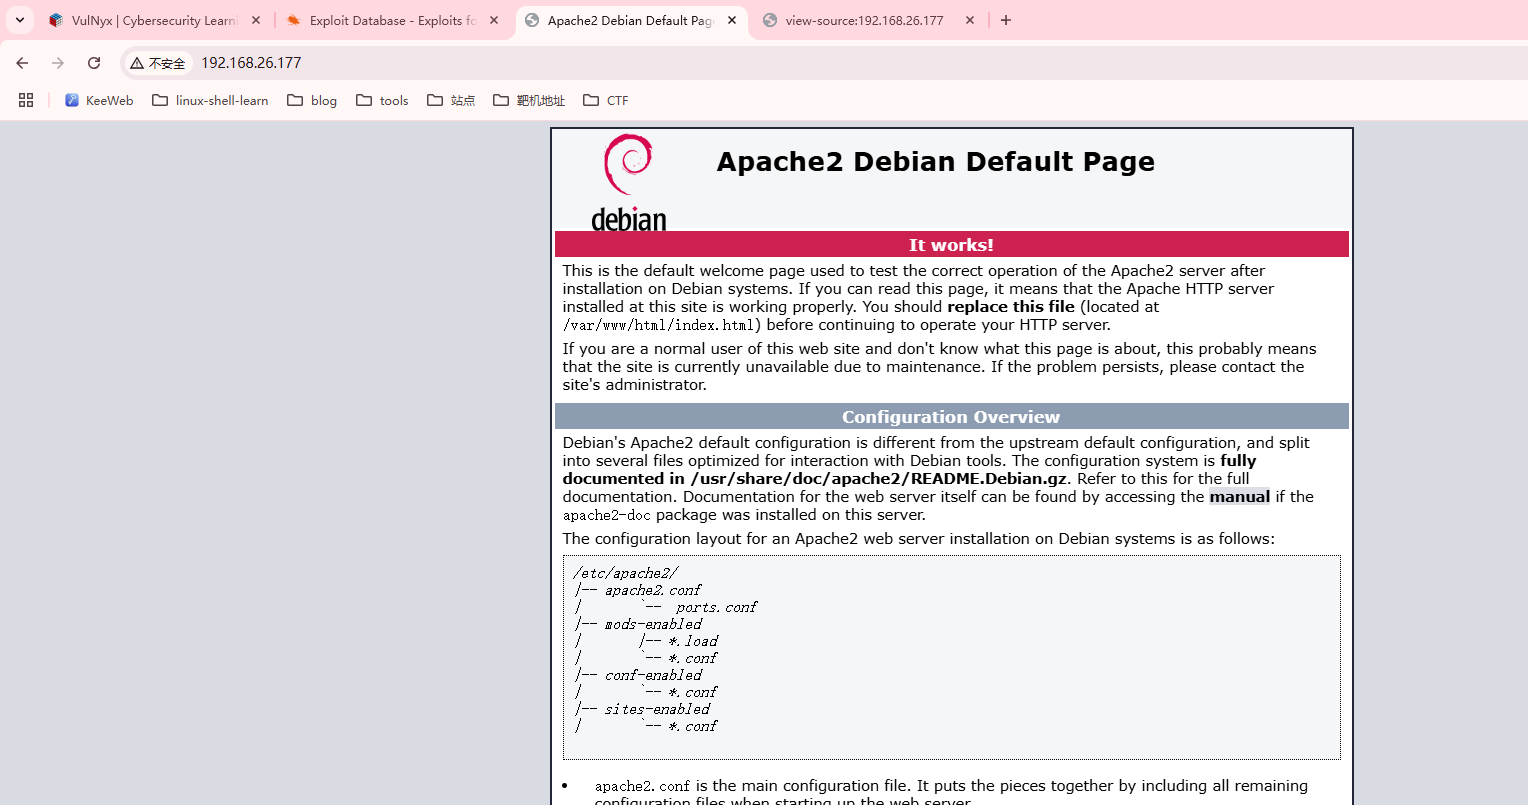Screen dimensions: 1528x805
Task: Close the Exploit Database tab
Action: 494,20
